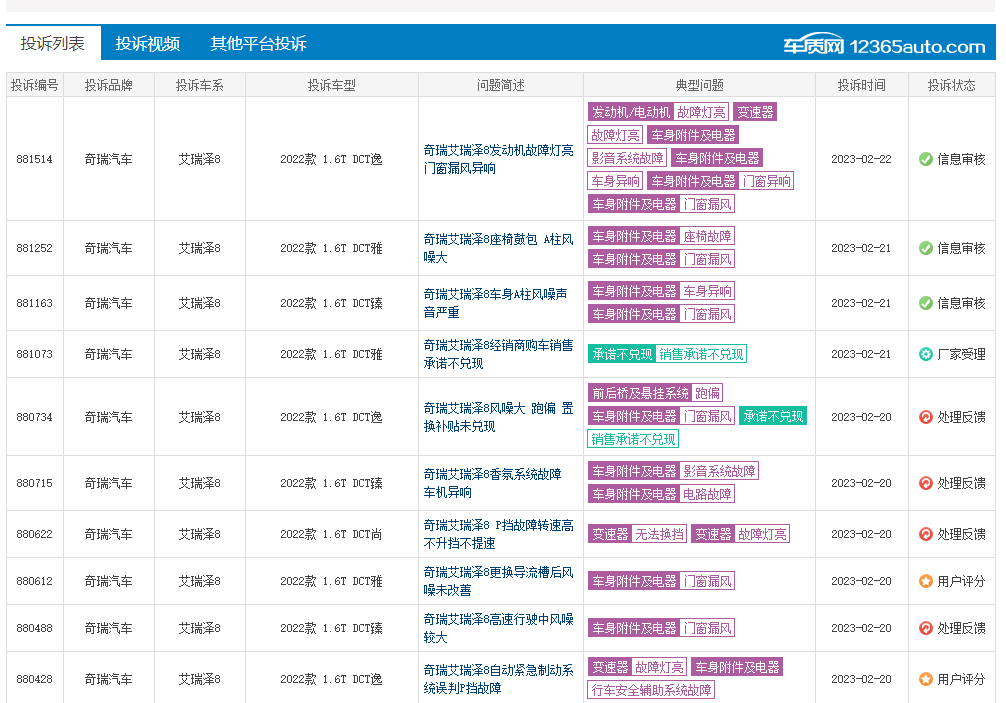Open complaint 奇瑞艾瑞泽8经销商购车销售承诺不兑现
Viewport: 1006px width, 703px height.
pyautogui.click(x=499, y=354)
